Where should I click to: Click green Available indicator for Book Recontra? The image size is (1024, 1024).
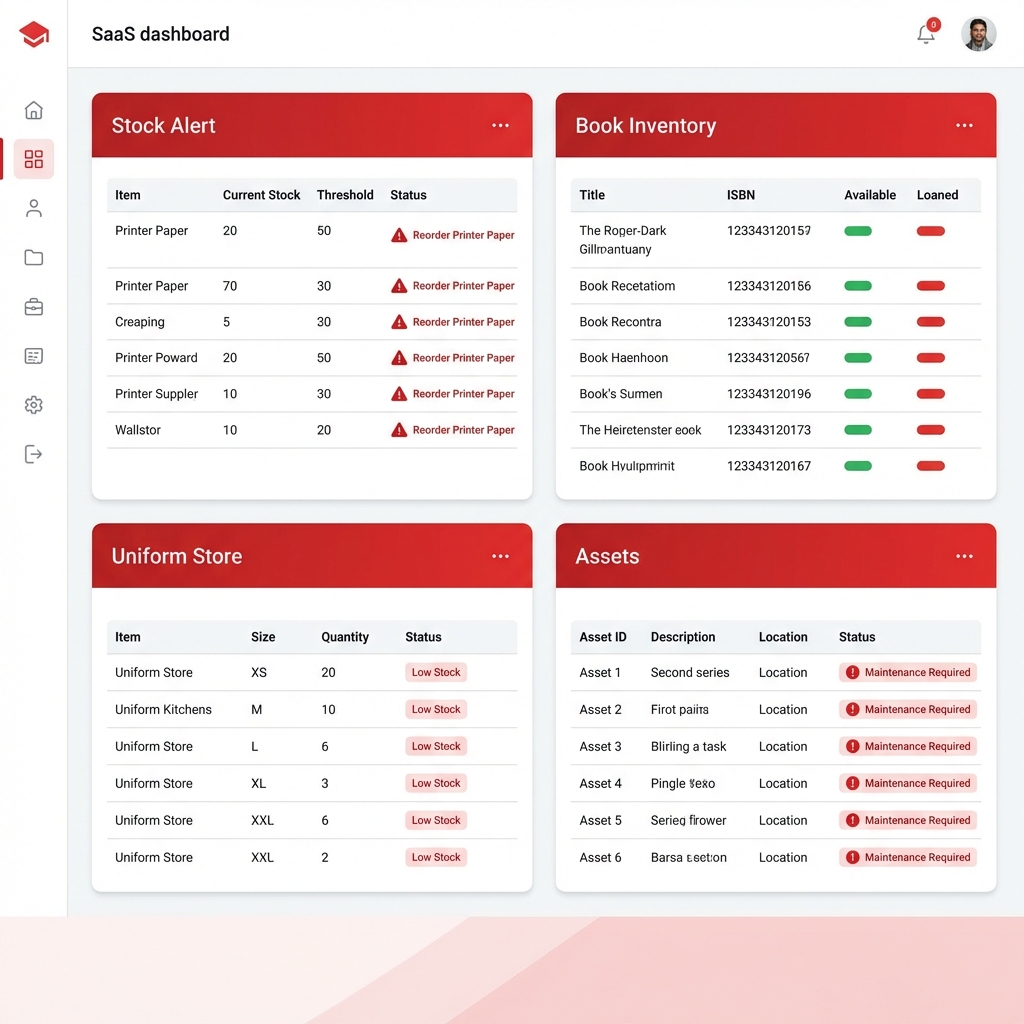point(858,322)
